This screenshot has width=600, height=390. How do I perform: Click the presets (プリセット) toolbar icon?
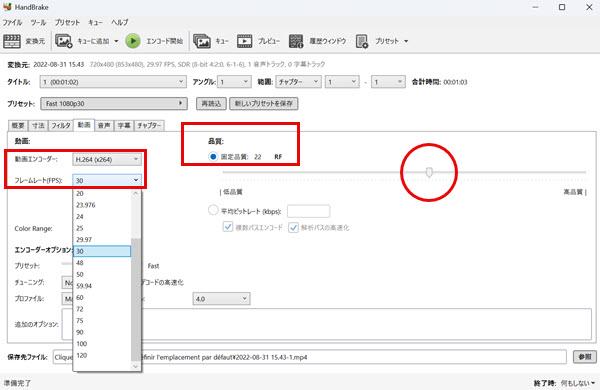coord(362,41)
